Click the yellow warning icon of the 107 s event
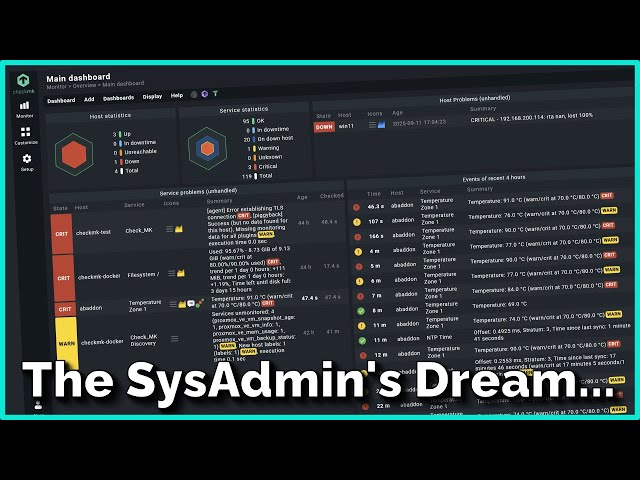640x480 pixels. pos(357,222)
